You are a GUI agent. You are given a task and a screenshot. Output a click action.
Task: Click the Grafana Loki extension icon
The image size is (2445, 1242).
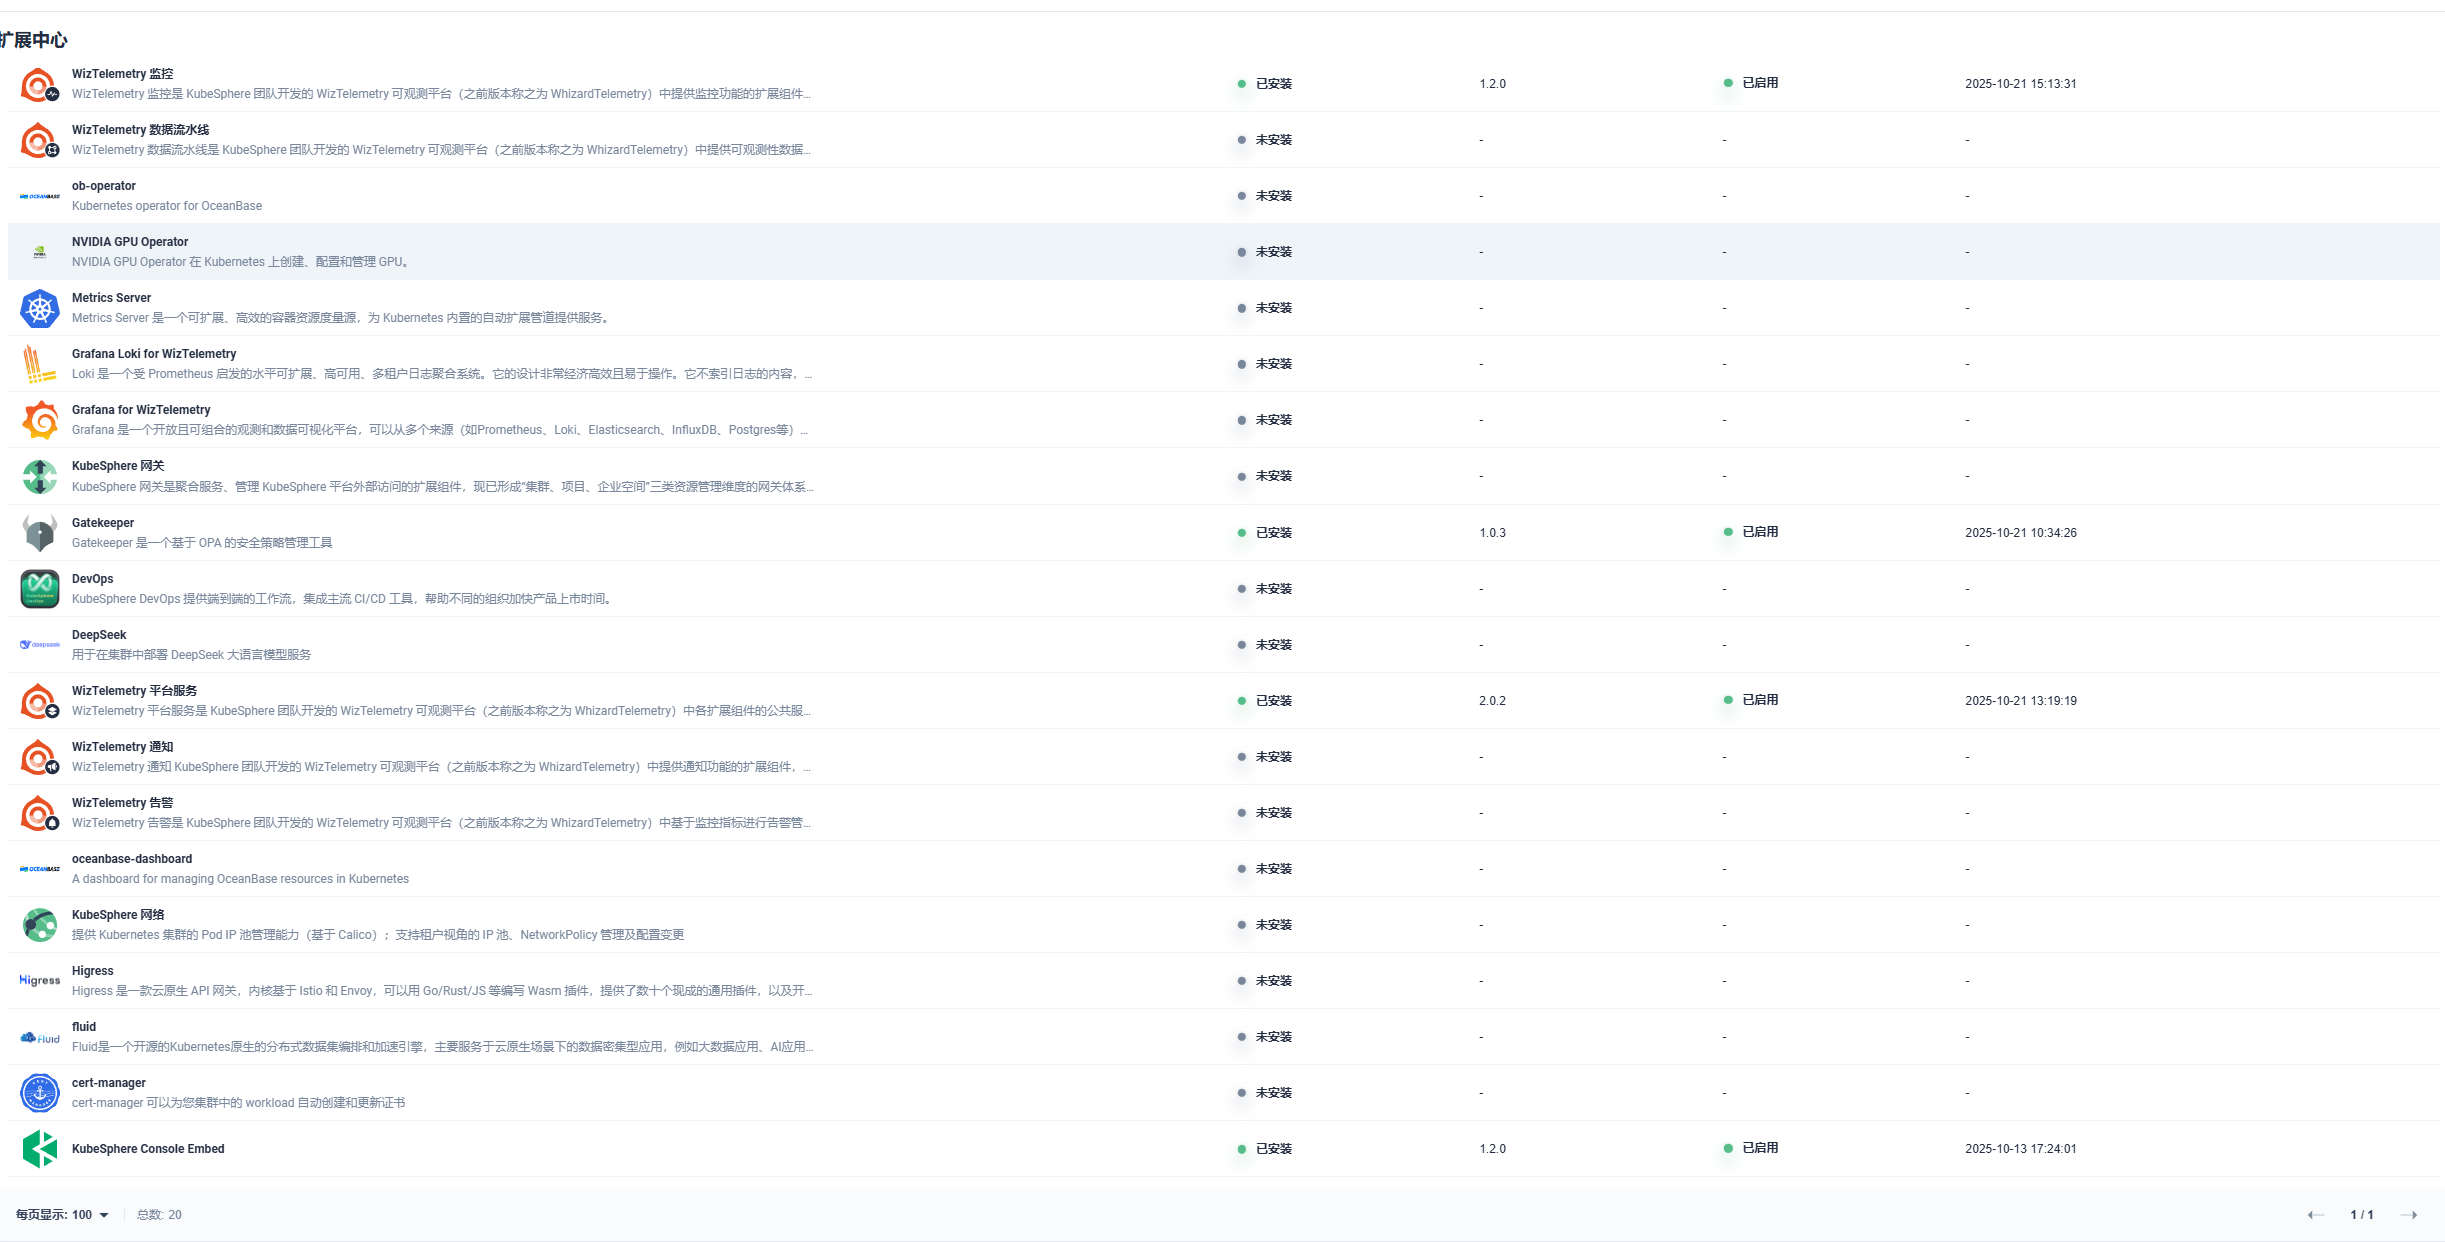(39, 365)
